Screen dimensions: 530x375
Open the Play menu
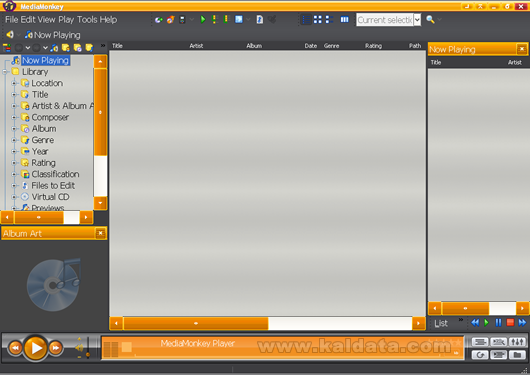[66, 20]
